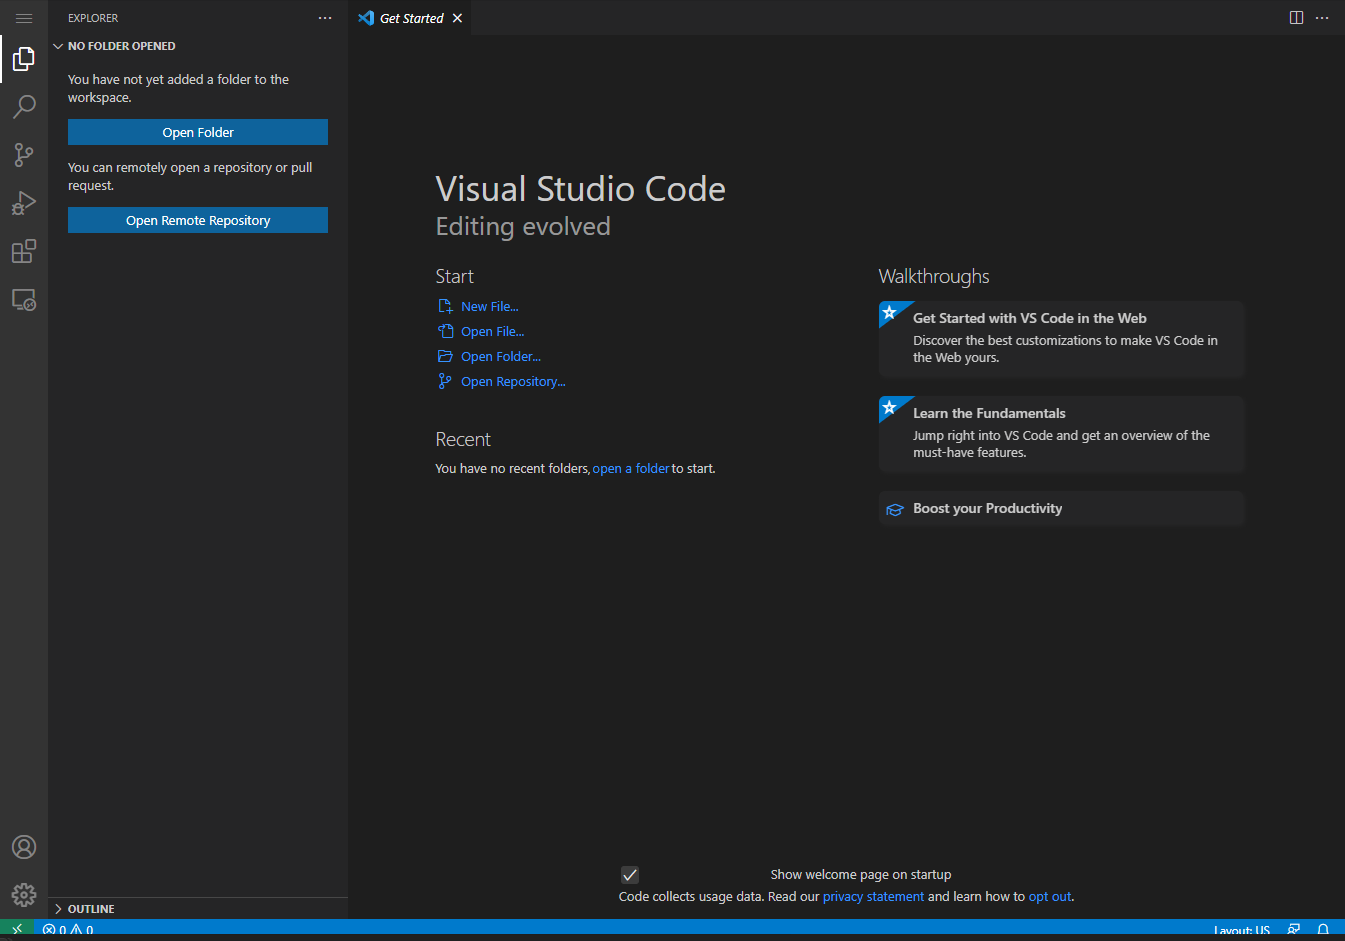Click the Open File... link
The width and height of the screenshot is (1345, 941).
493,331
